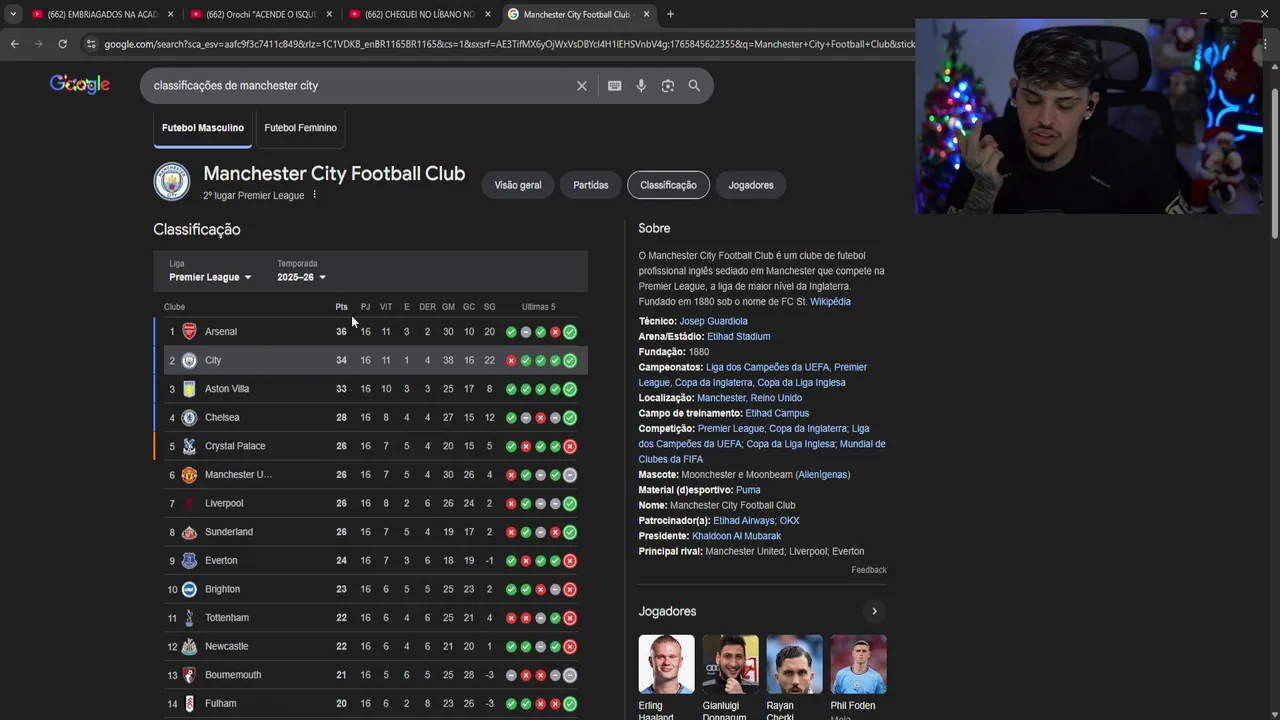The width and height of the screenshot is (1280, 720).
Task: Open the Jogadores tab
Action: coord(751,185)
